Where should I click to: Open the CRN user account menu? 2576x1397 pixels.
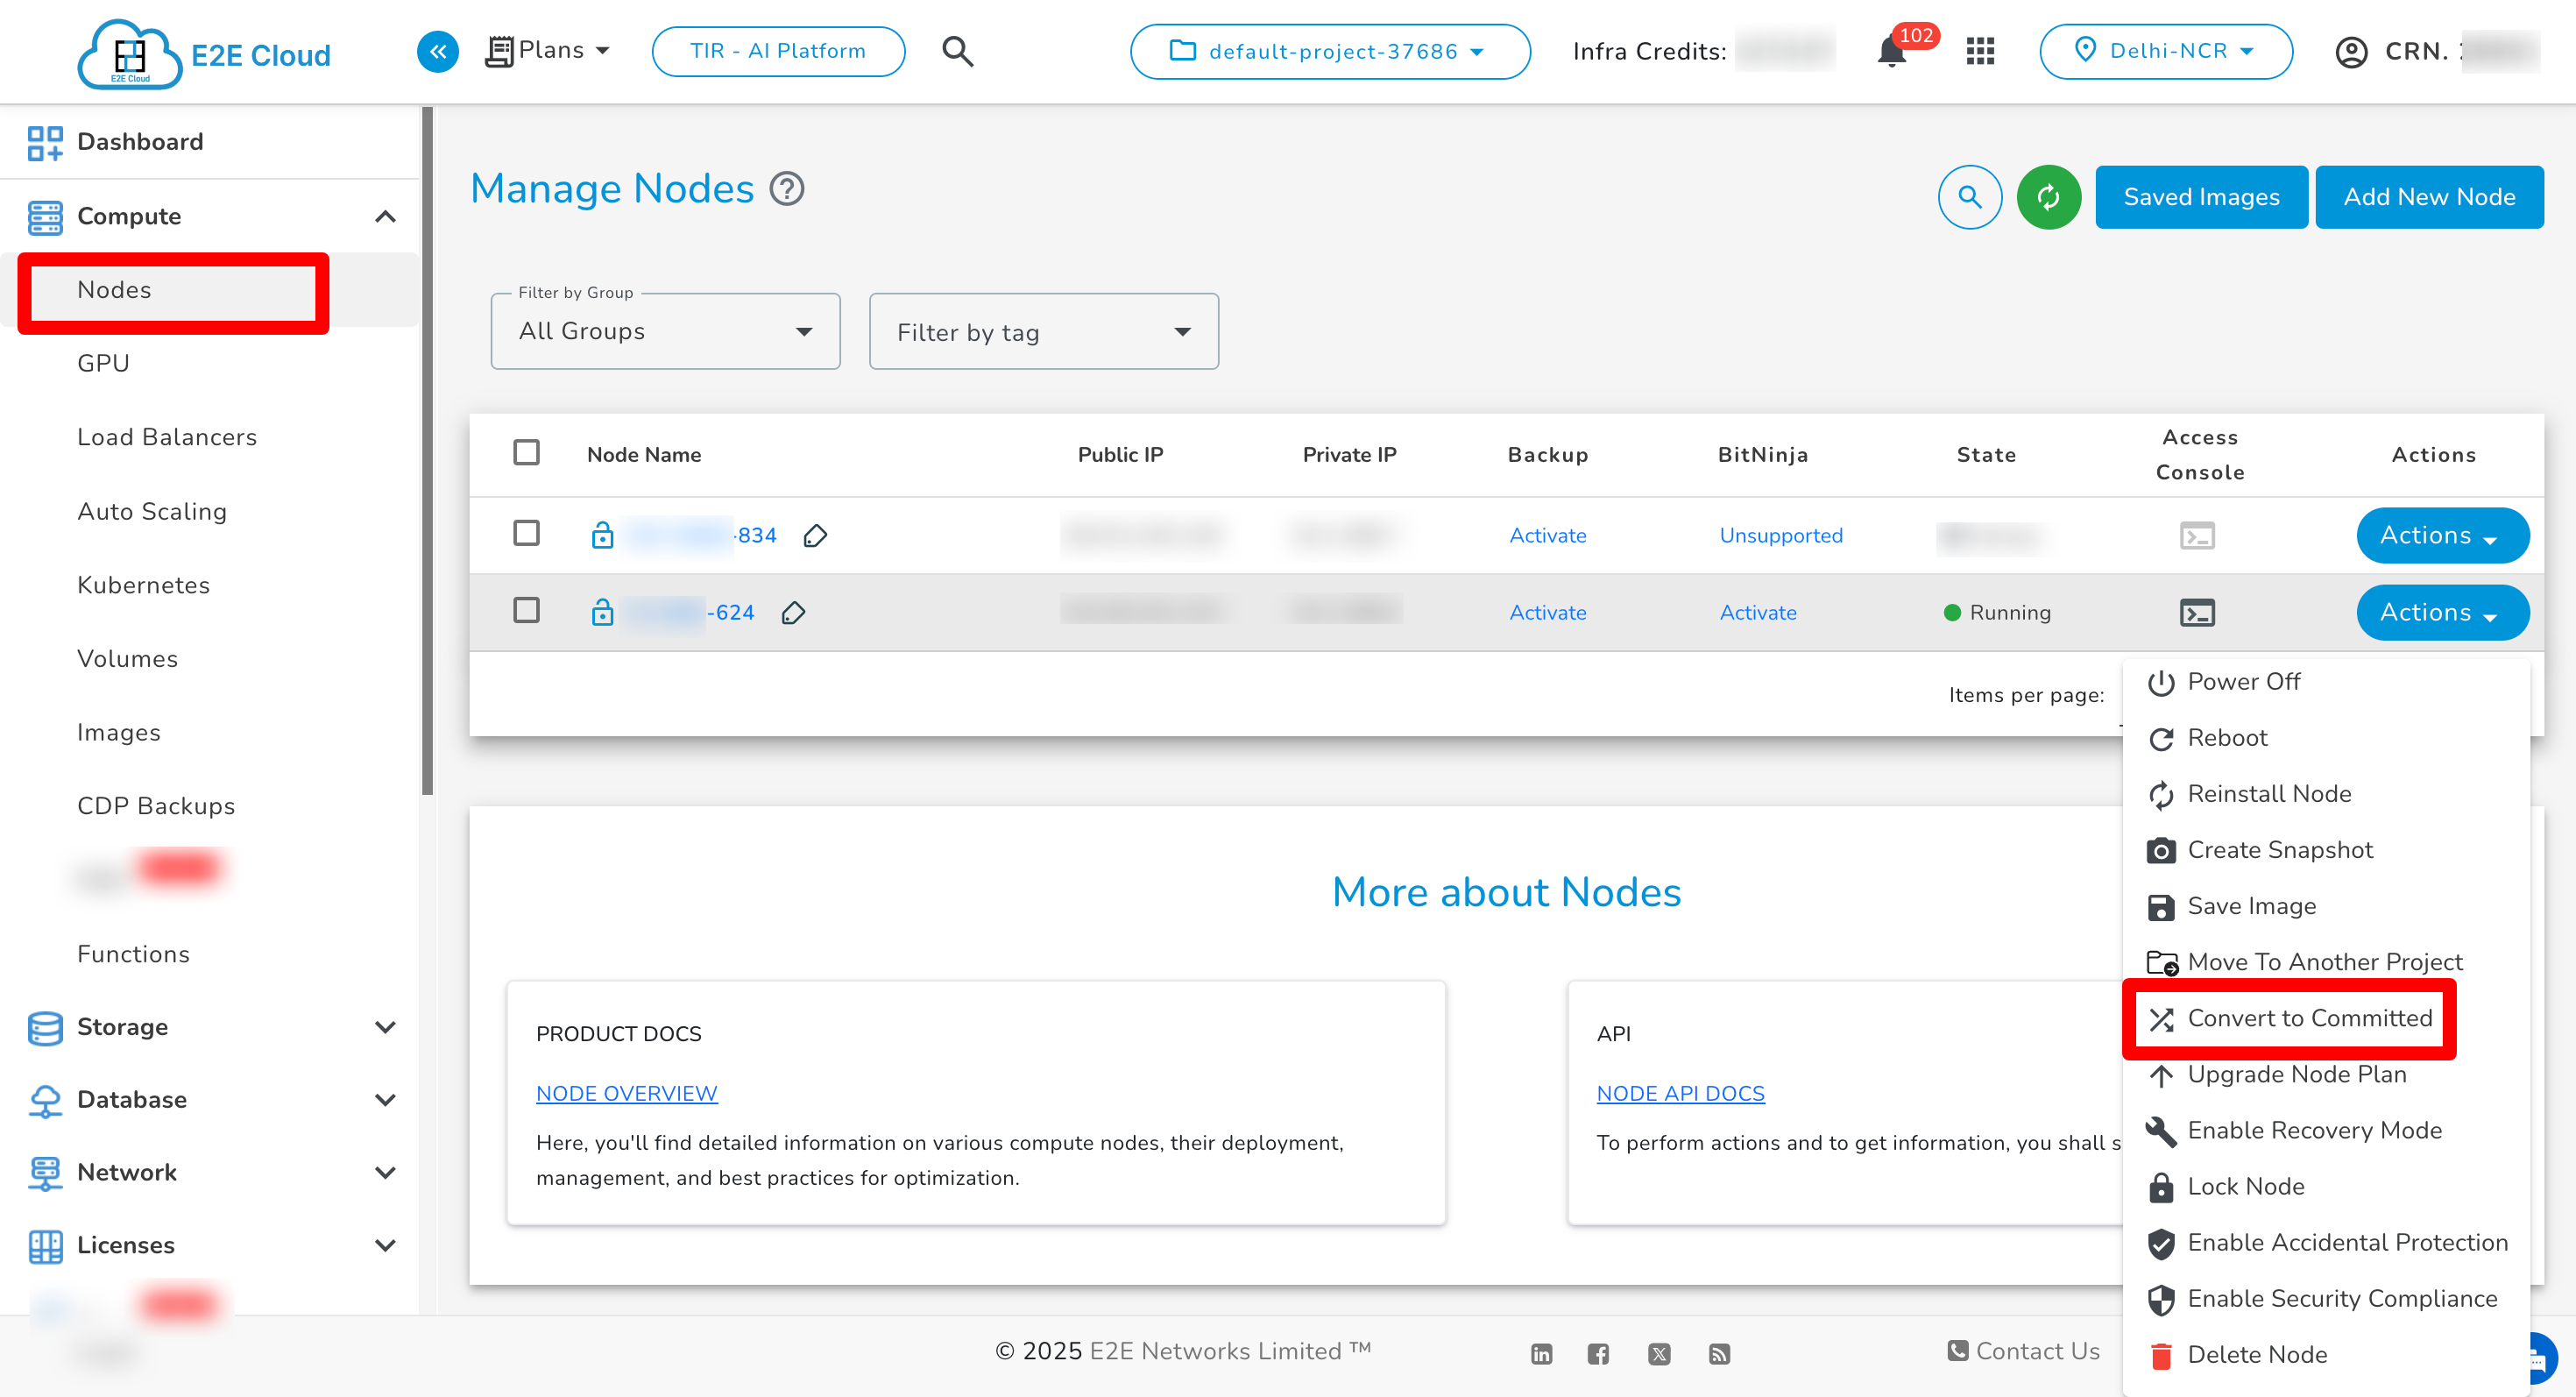tap(2436, 51)
